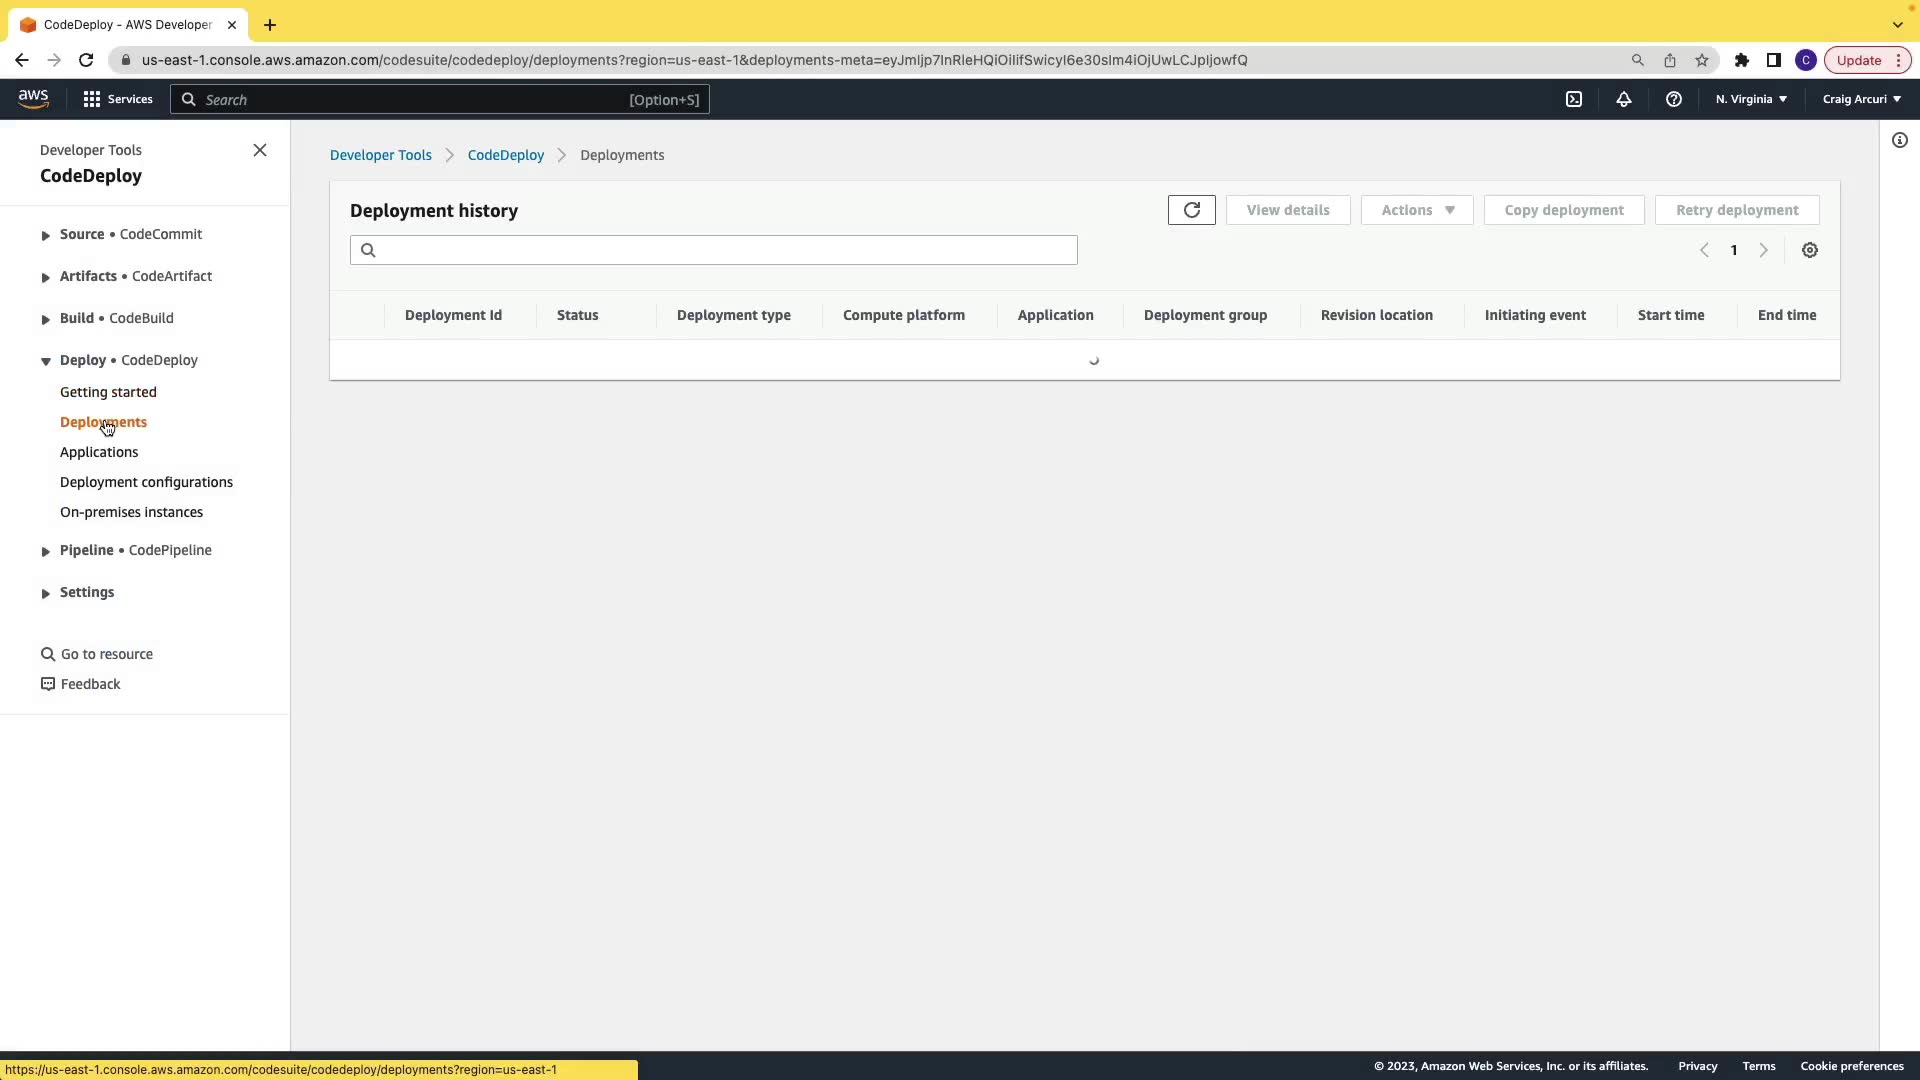Open table preferences gear icon
1920x1080 pixels.
[1809, 250]
